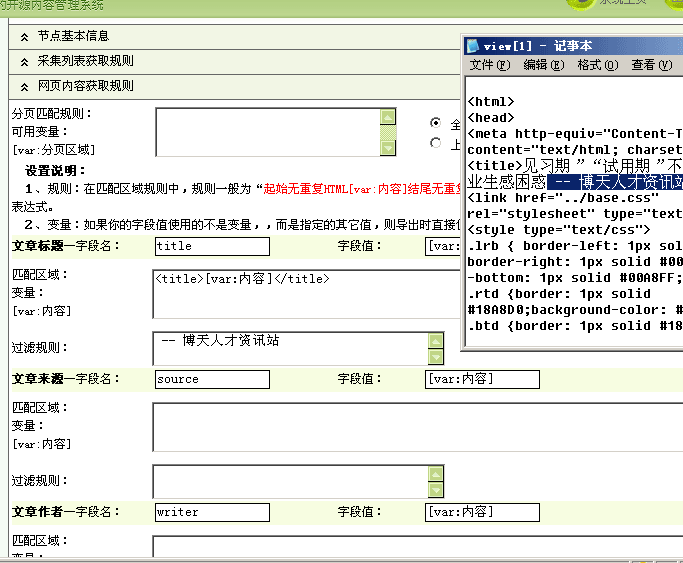683x563 pixels.
Task: Click the source field value [var:内容] input
Action: click(481, 379)
